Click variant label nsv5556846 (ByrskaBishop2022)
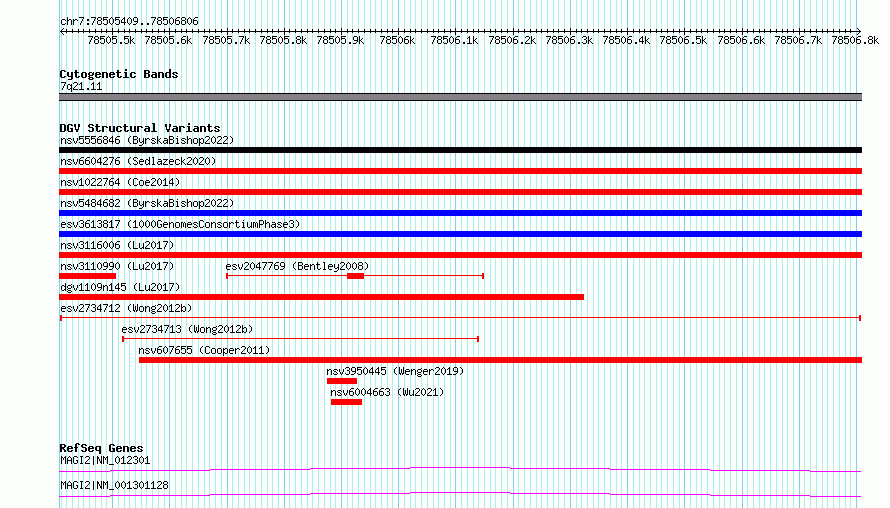The image size is (890, 508). (x=147, y=140)
